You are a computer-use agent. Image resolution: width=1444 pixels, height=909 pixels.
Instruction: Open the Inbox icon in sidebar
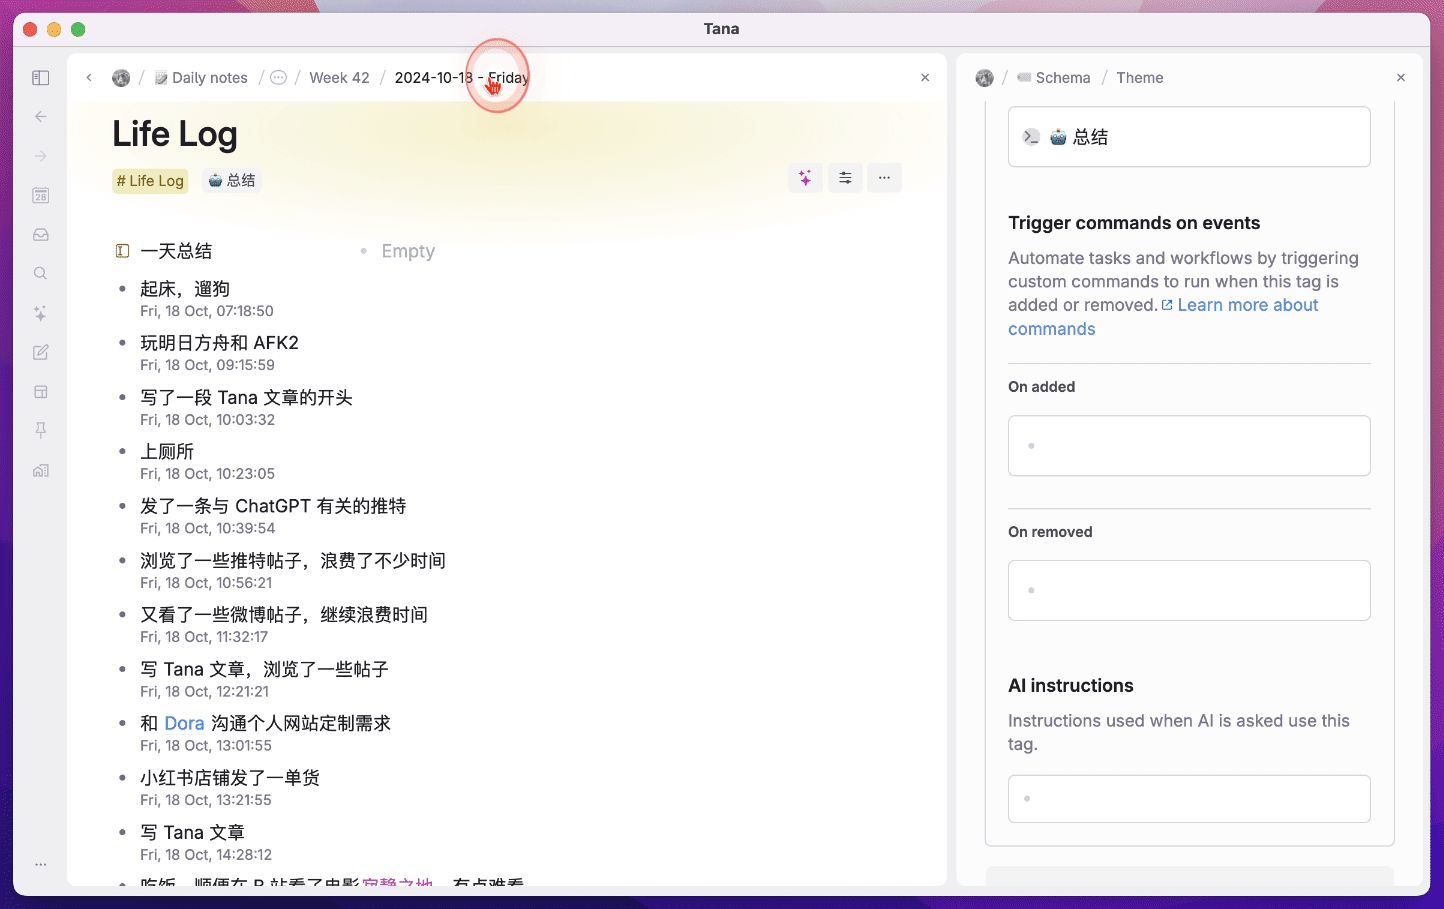pos(41,235)
